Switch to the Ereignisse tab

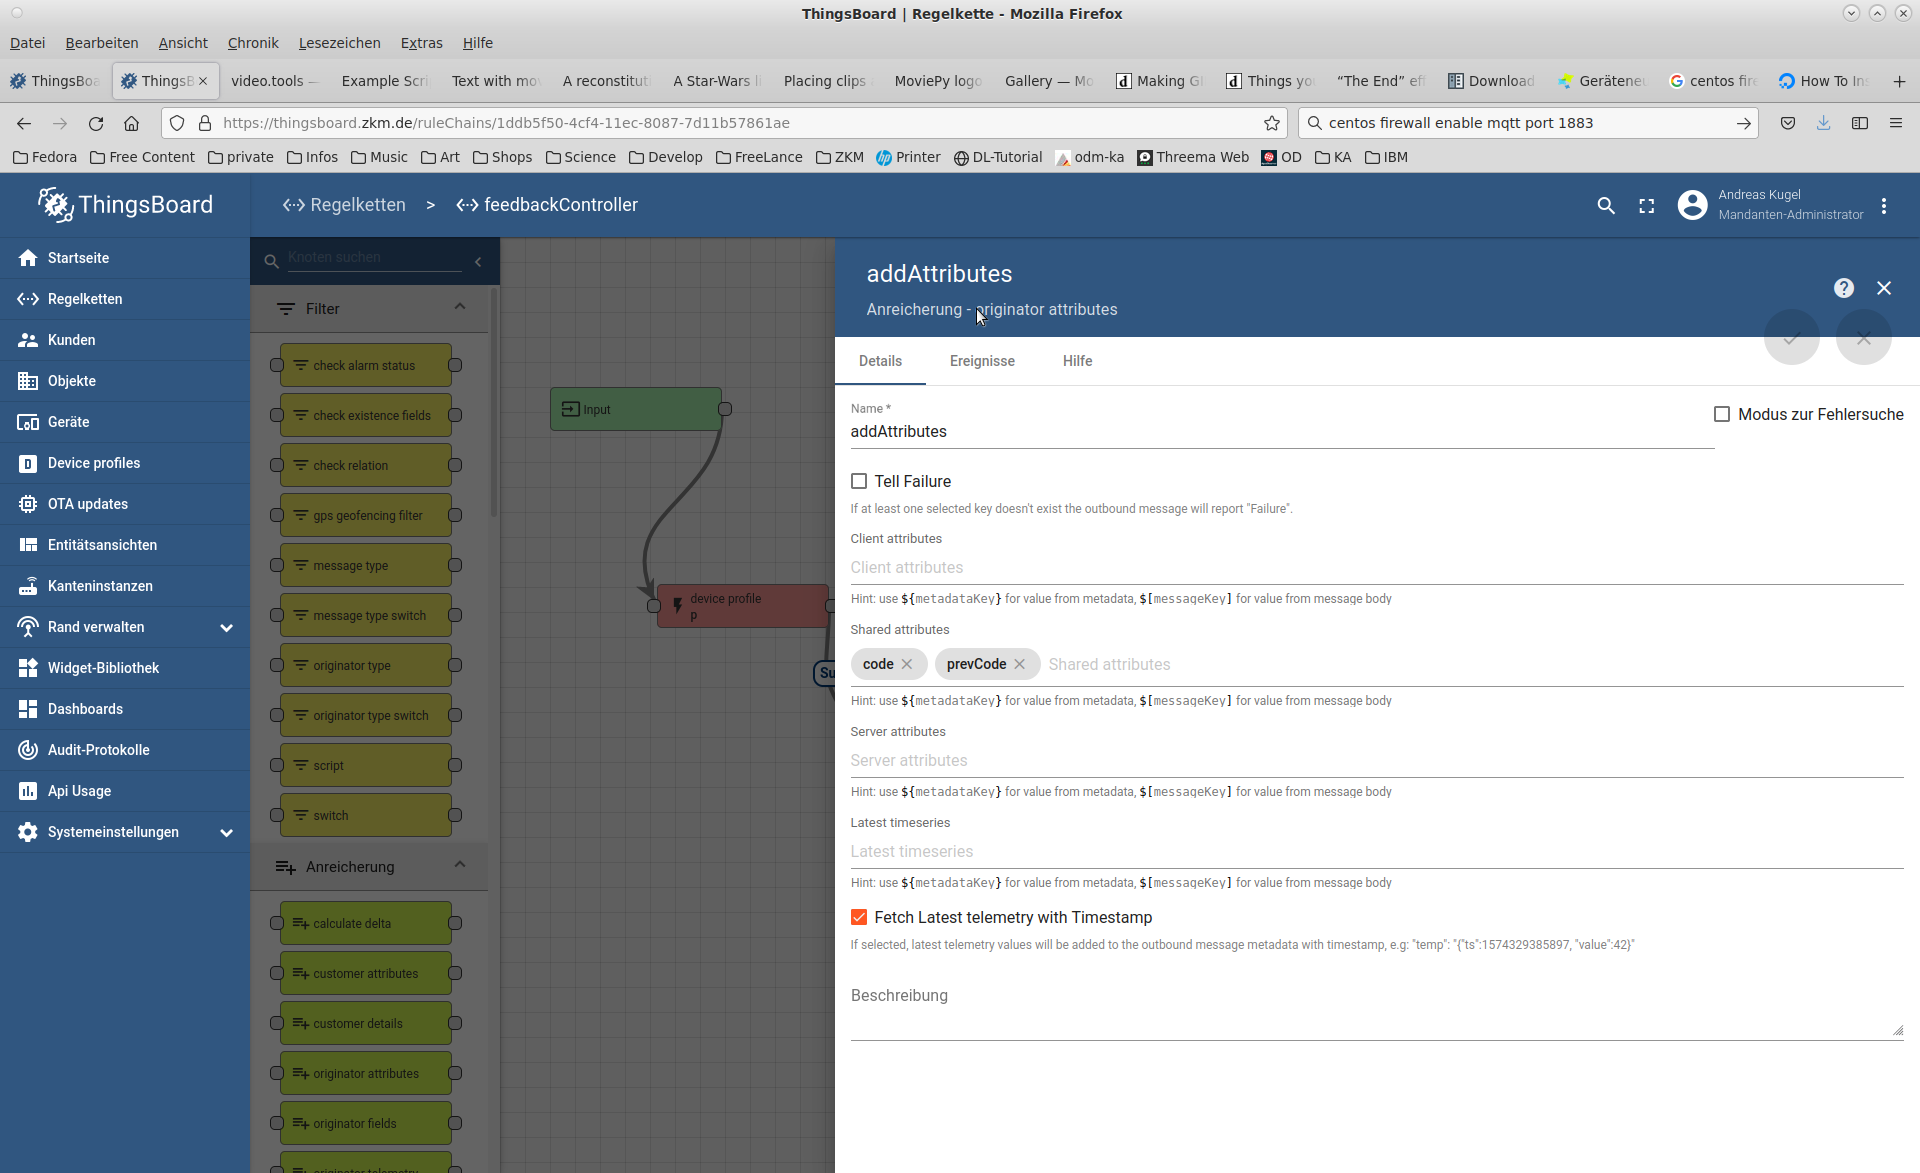tap(982, 361)
